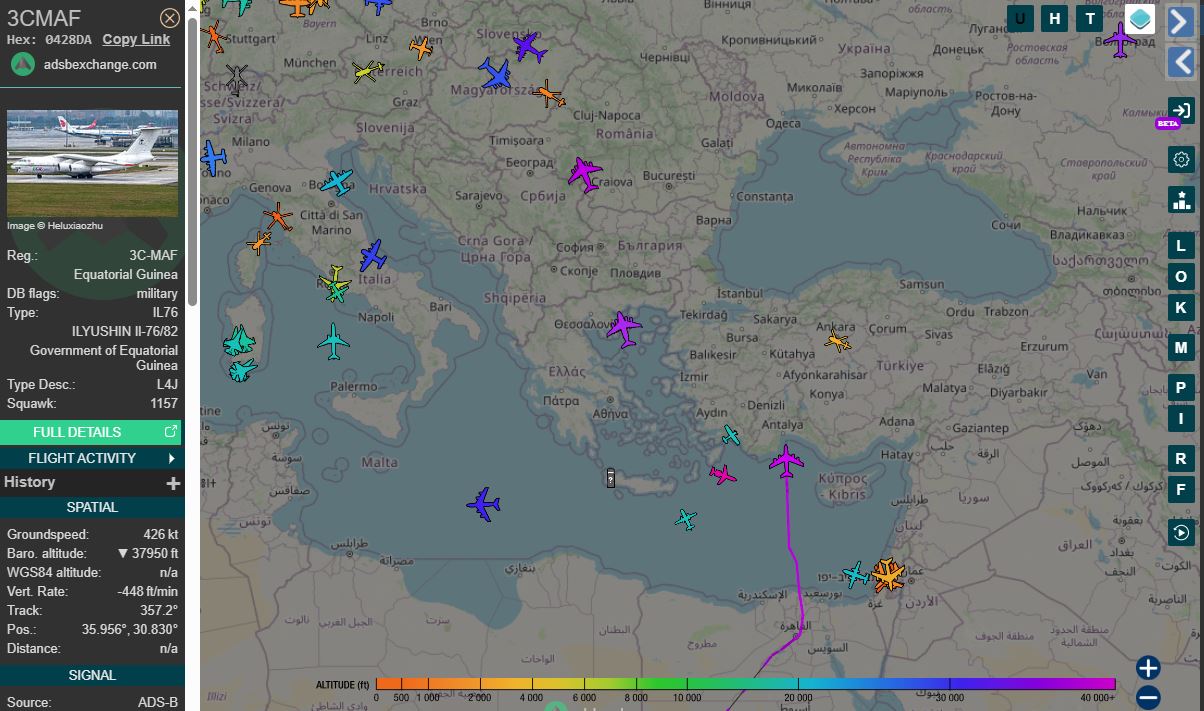Select the orange aircraft near Stuttgart
This screenshot has height=711, width=1204.
click(x=214, y=35)
